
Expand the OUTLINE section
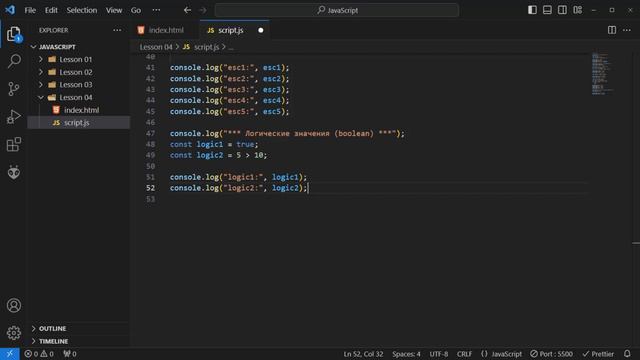(x=52, y=329)
